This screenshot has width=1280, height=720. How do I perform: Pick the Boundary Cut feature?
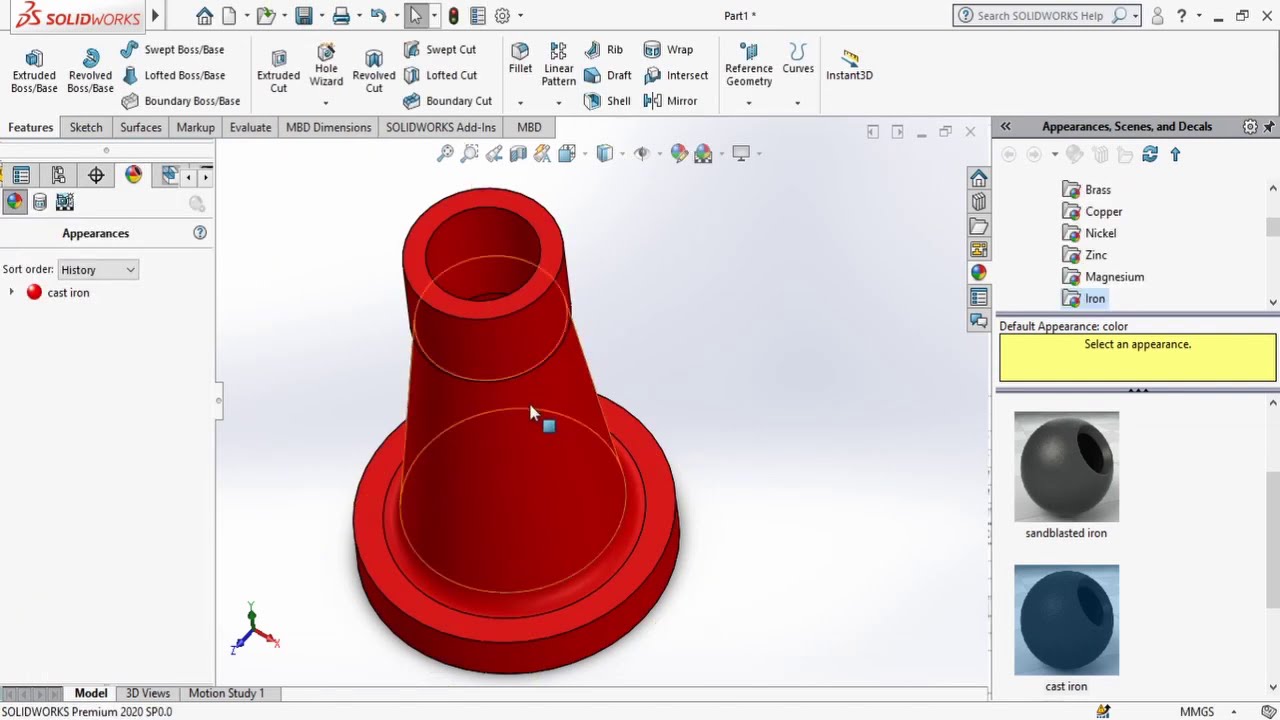coord(447,101)
